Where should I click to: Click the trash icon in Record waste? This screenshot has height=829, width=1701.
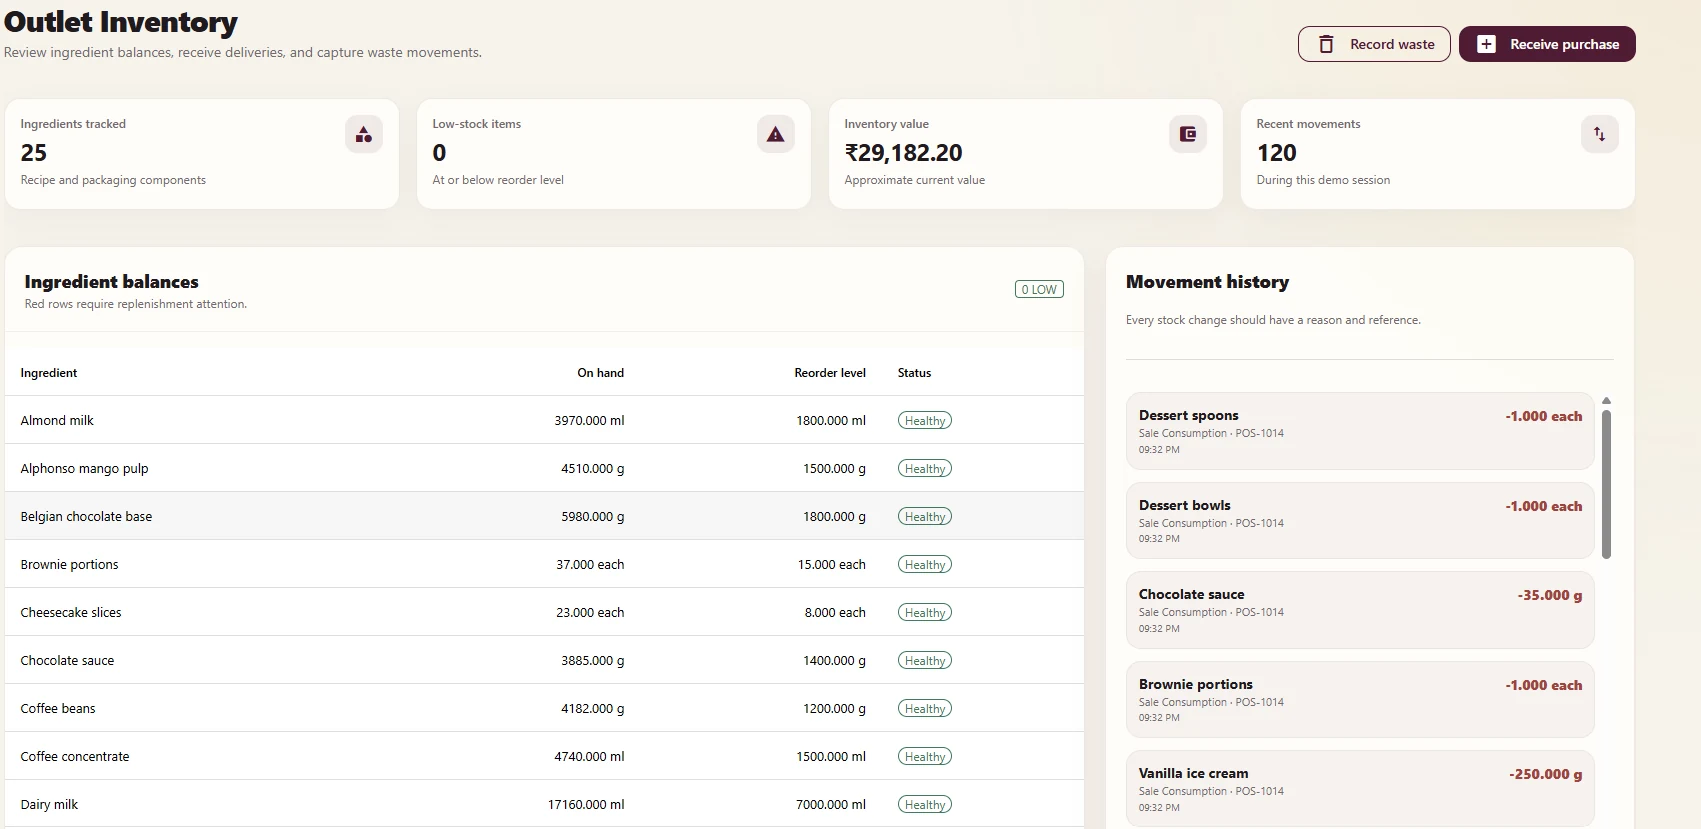[1326, 44]
